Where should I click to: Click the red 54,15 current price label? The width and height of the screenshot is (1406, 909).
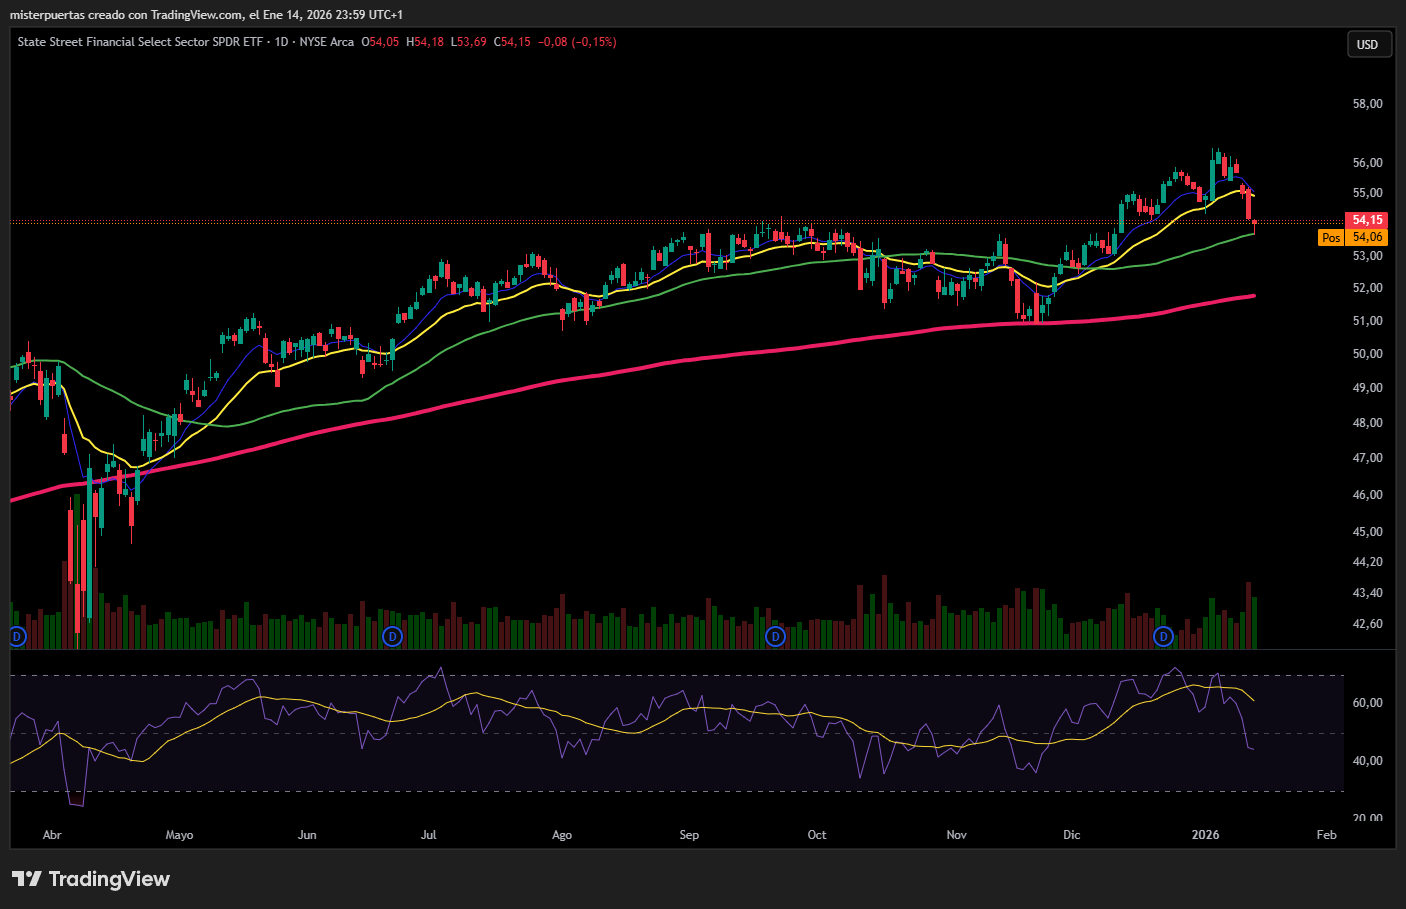(1367, 220)
